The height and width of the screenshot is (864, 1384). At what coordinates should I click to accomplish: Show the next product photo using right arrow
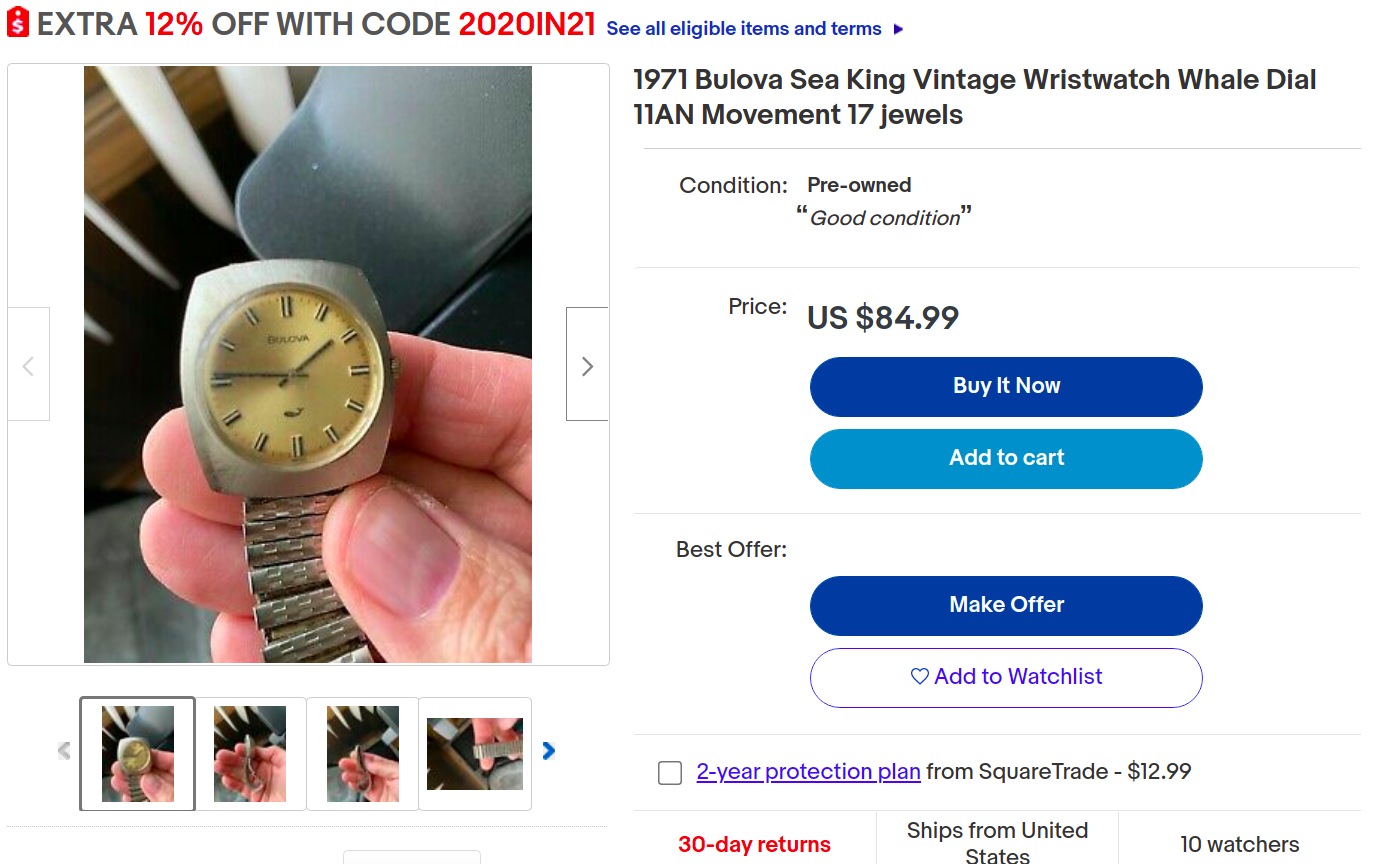[587, 366]
